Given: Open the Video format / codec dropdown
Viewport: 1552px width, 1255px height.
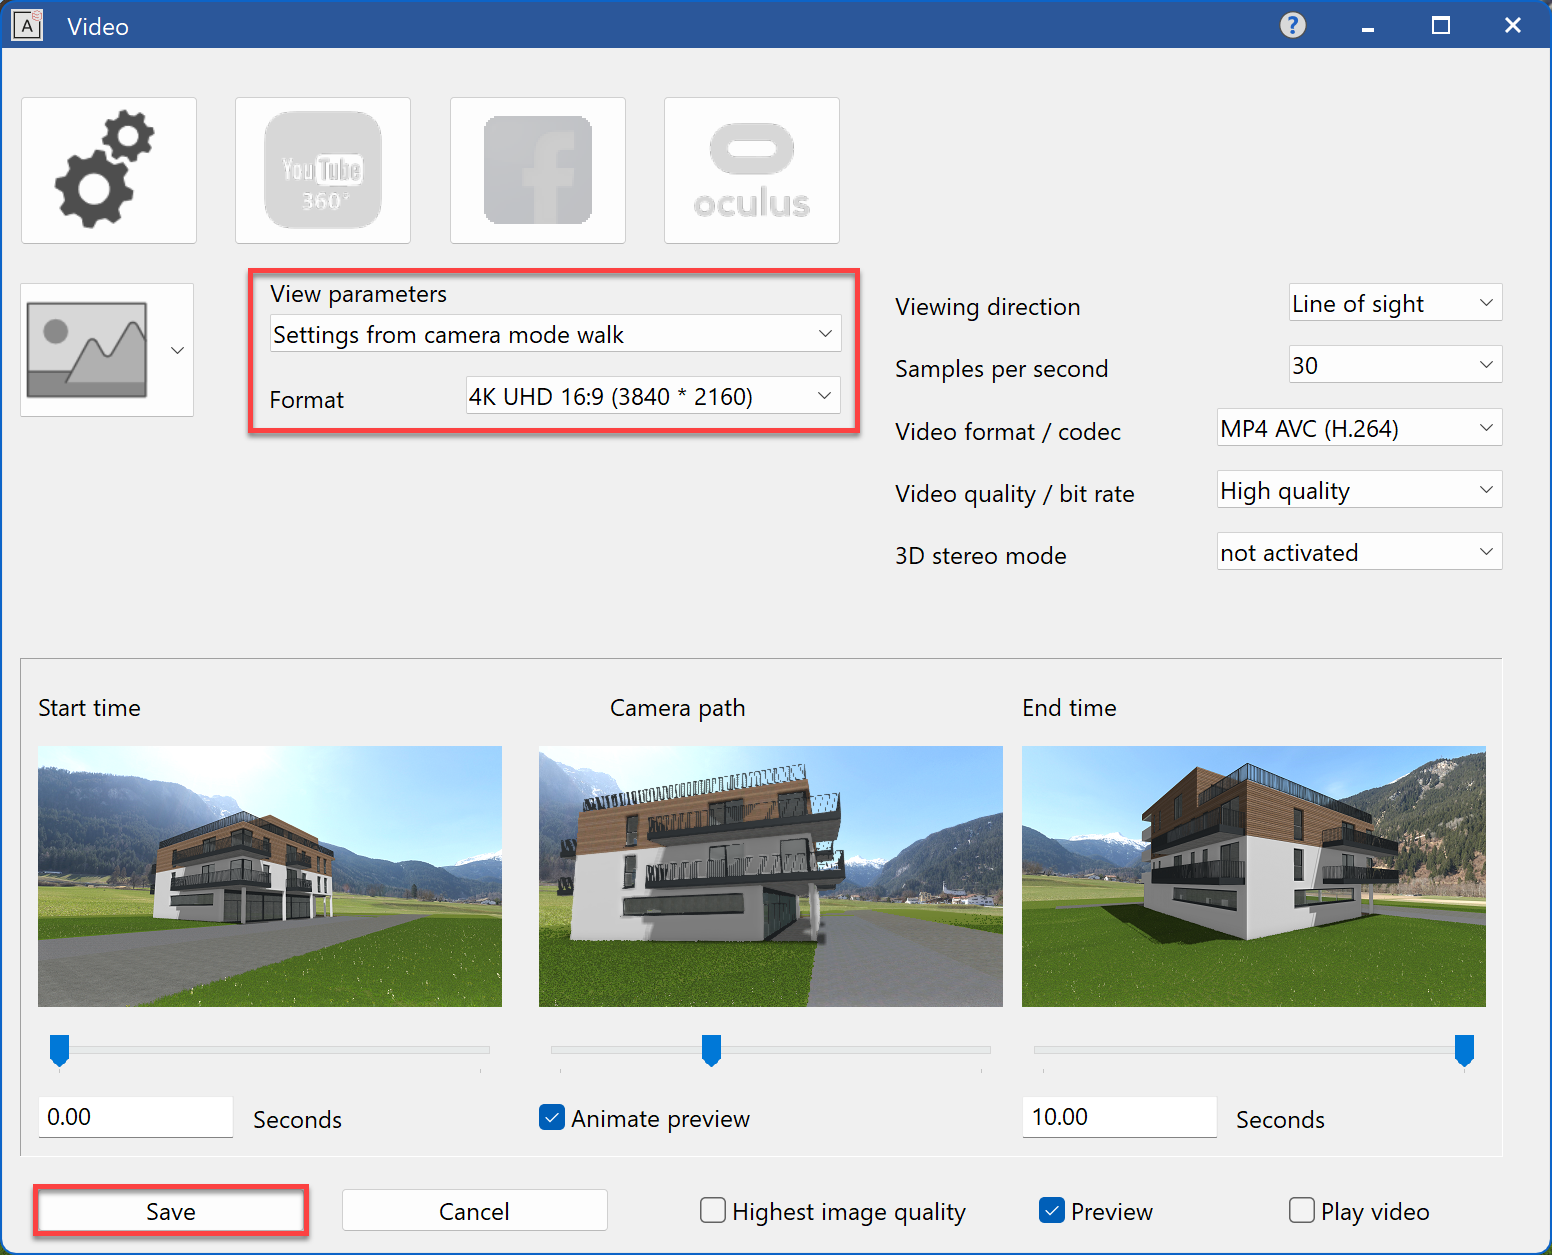Looking at the screenshot, I should point(1359,428).
